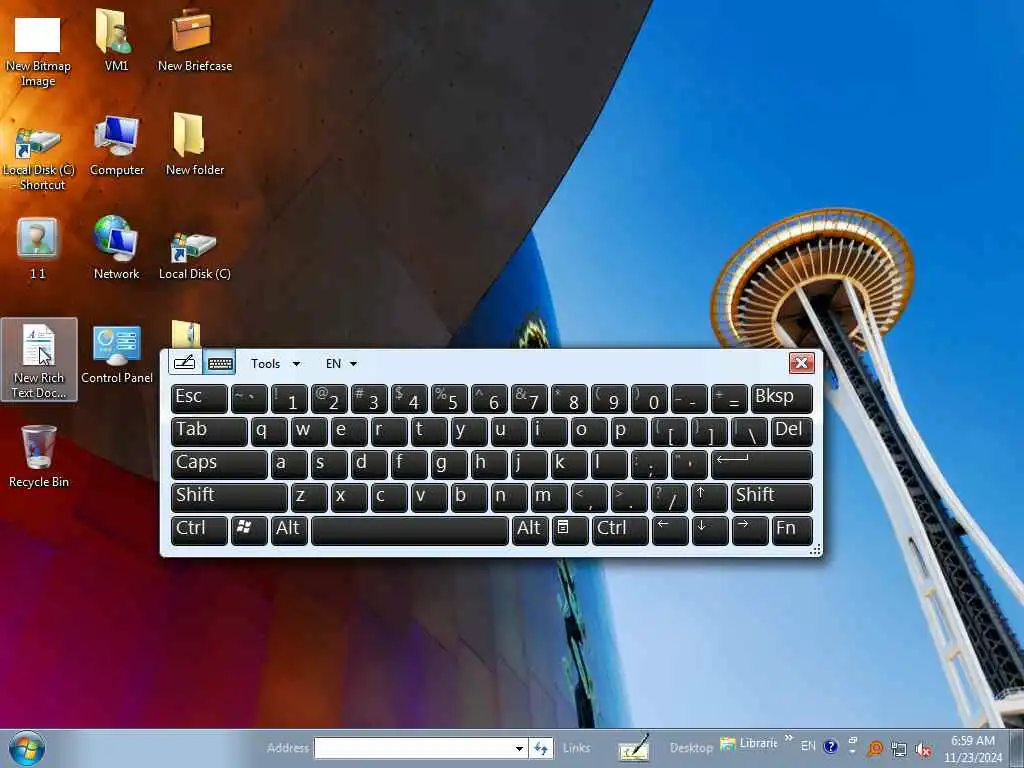Open the Tools dropdown menu
The height and width of the screenshot is (768, 1024).
pos(275,364)
